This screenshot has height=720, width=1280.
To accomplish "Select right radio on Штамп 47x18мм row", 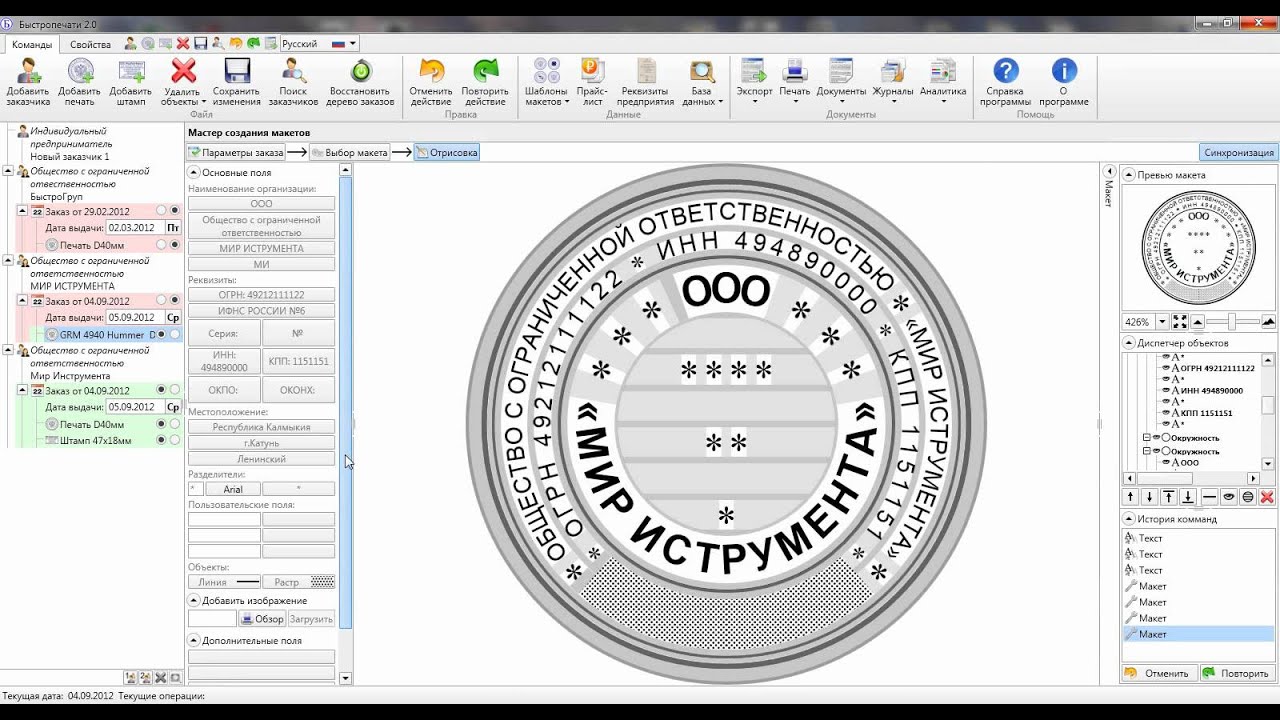I will tap(174, 440).
